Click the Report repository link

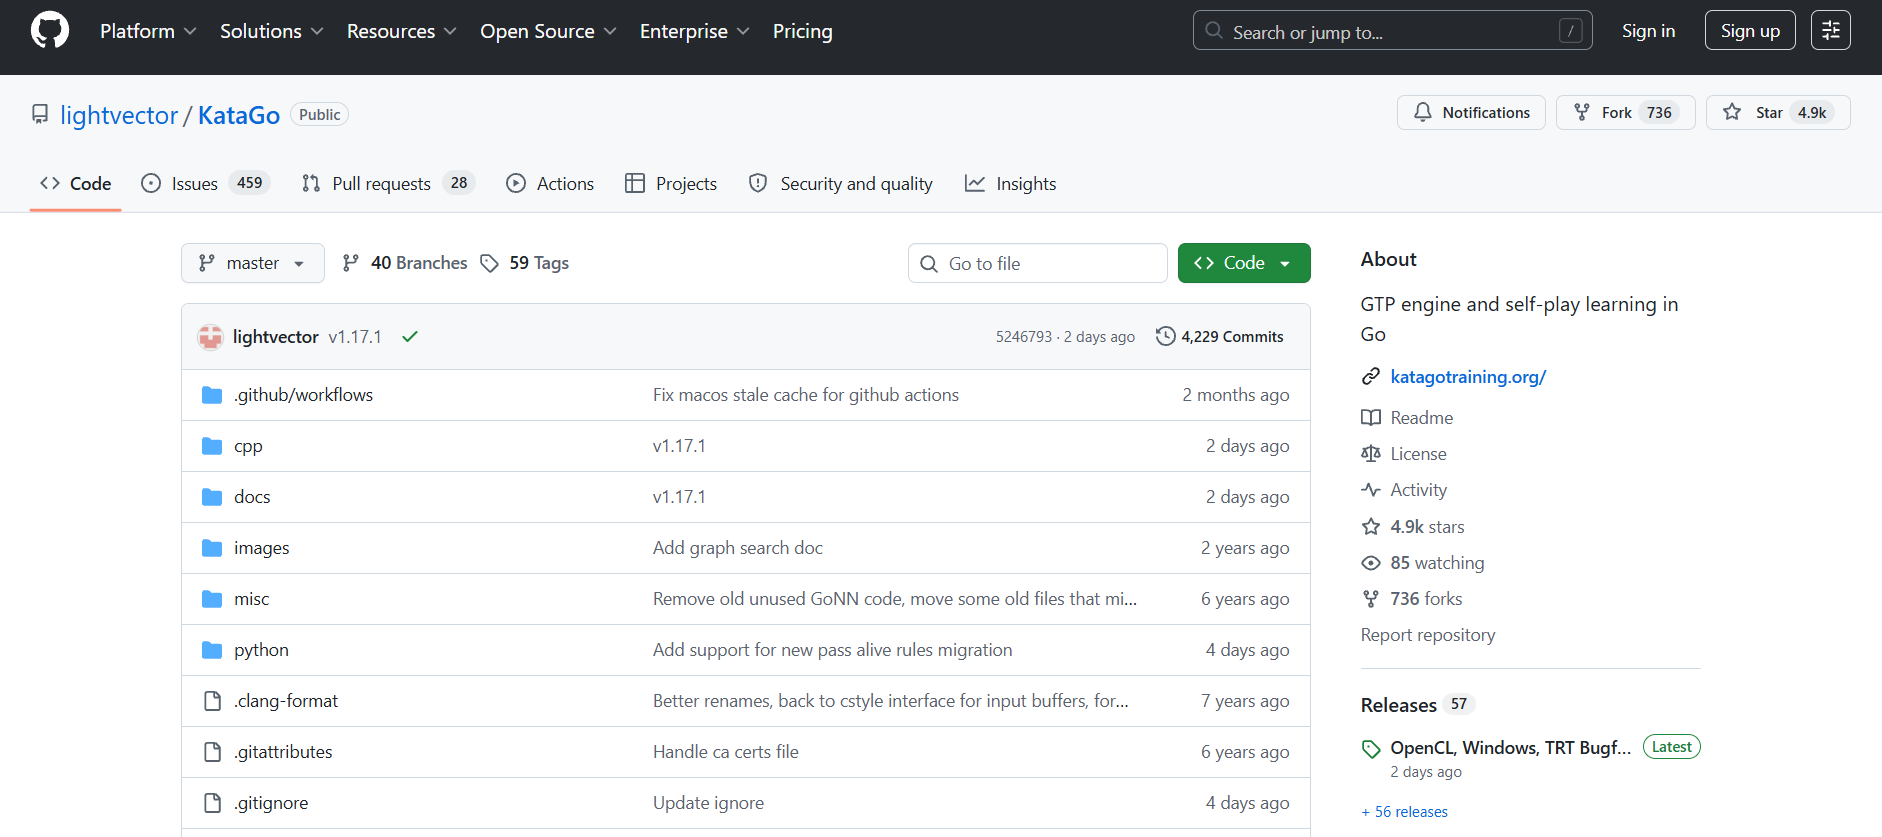(1428, 635)
